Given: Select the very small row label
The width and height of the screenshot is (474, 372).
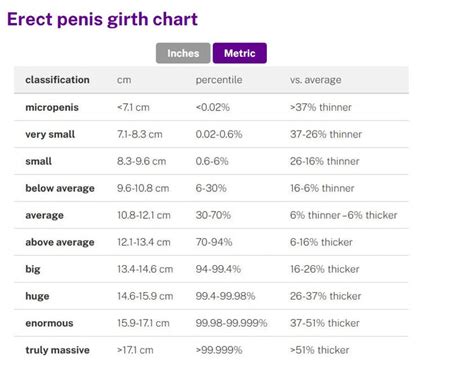Looking at the screenshot, I should (50, 134).
